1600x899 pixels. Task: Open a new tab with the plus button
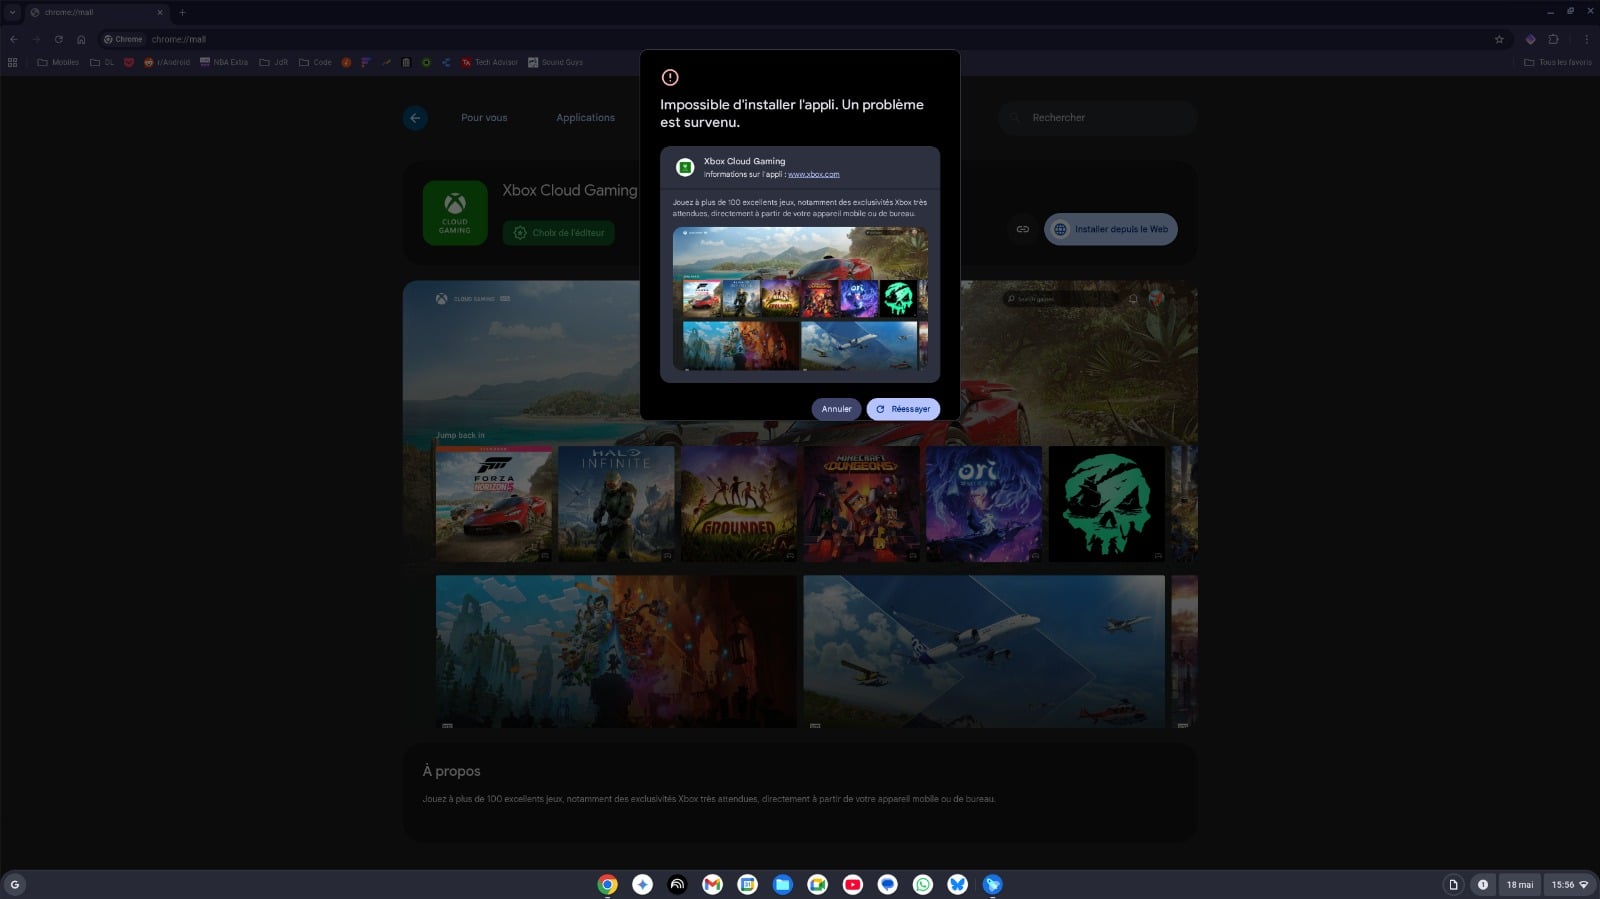coord(182,12)
